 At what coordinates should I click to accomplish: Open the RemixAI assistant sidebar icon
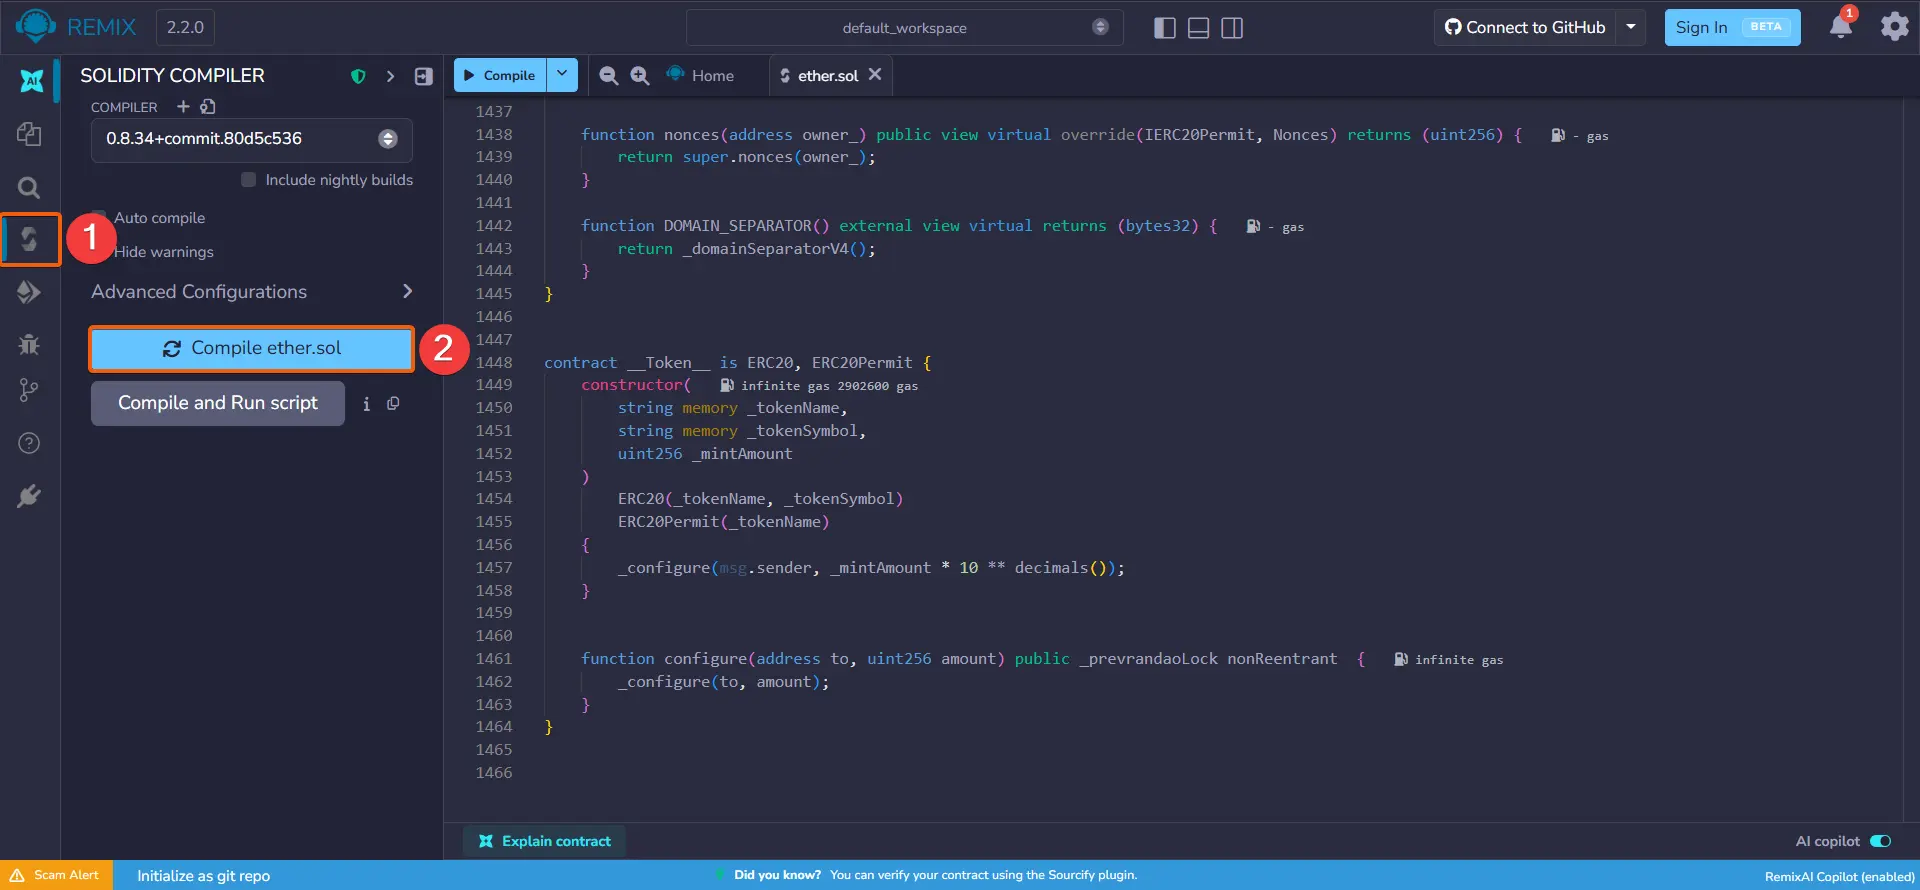pos(31,81)
